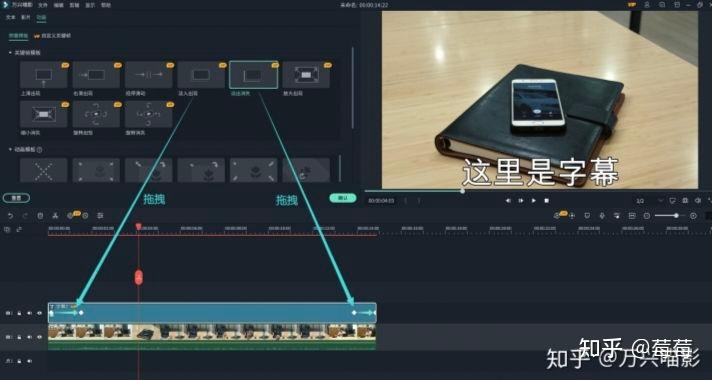Click the red playhead marker on the ruler
The height and width of the screenshot is (380, 712).
(x=138, y=226)
